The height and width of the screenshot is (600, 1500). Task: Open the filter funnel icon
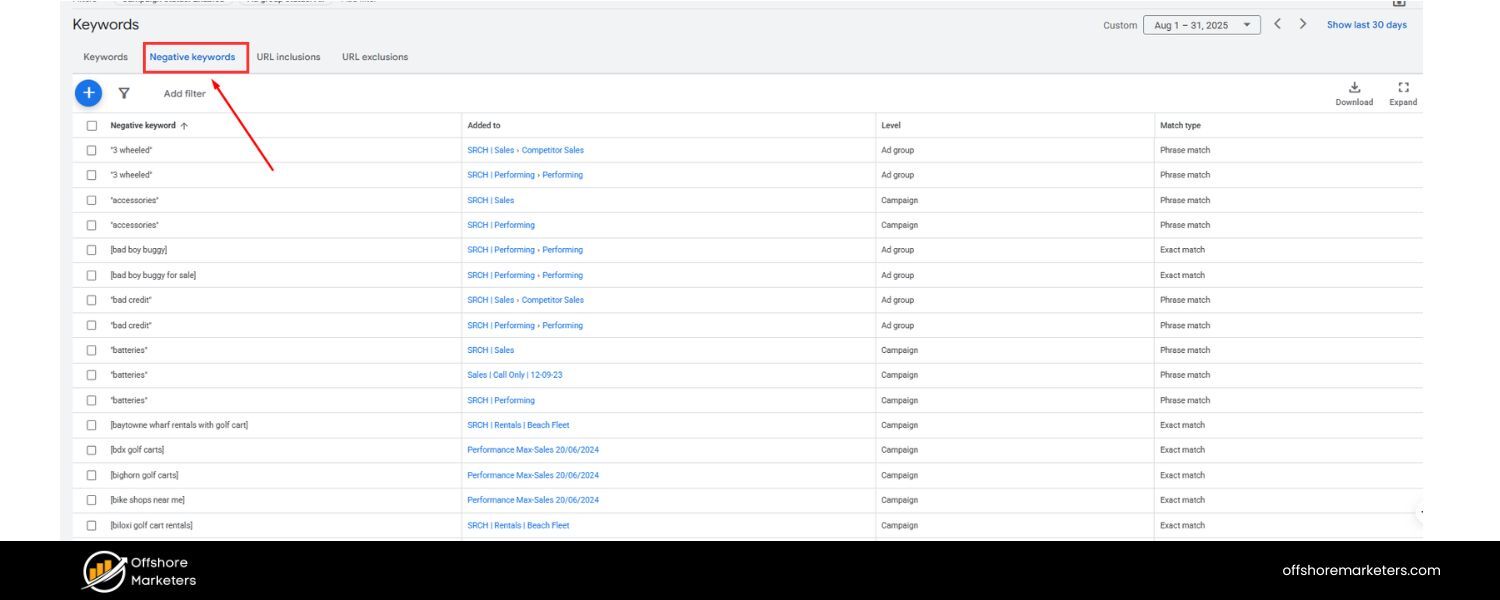point(124,92)
